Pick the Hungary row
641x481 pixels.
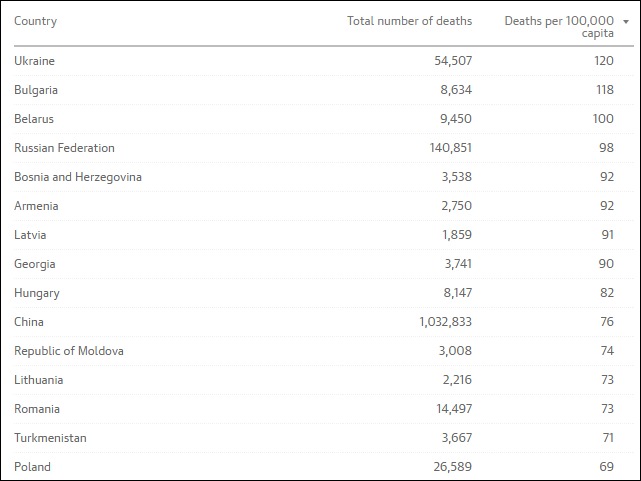[x=37, y=293]
